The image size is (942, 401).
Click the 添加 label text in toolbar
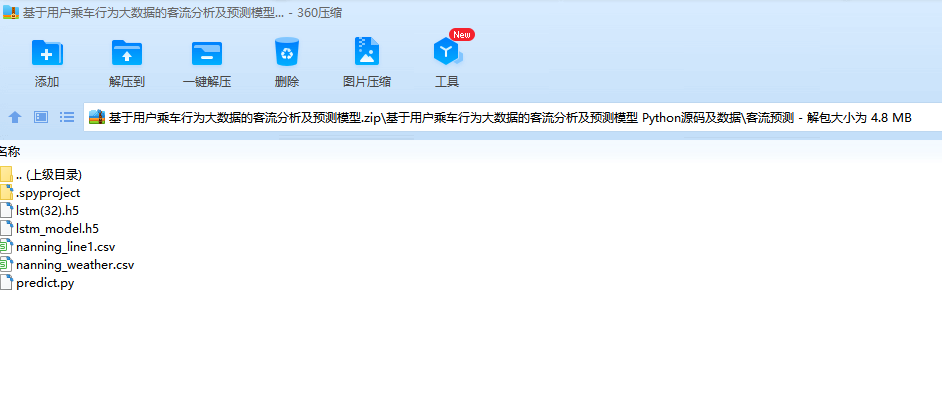pyautogui.click(x=47, y=82)
